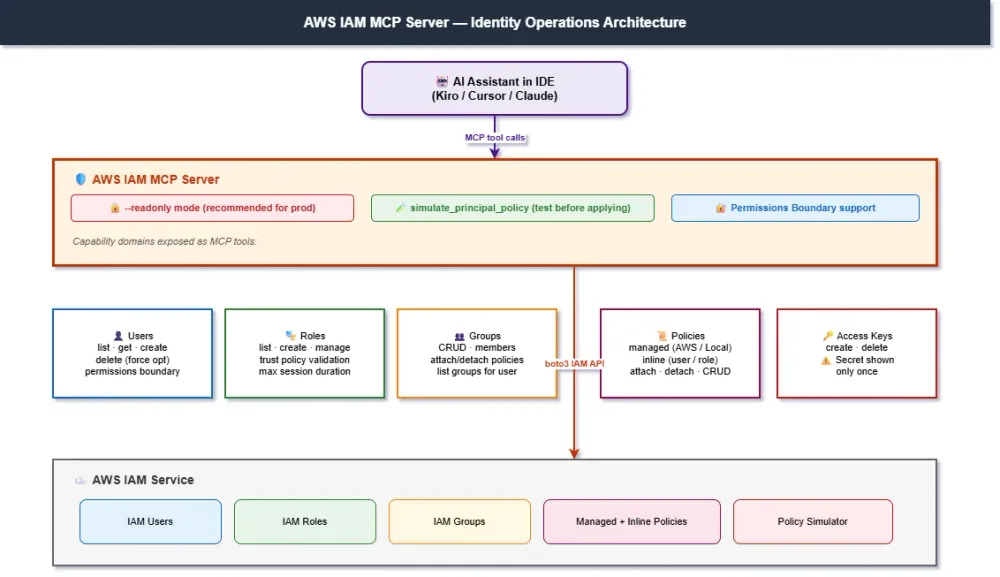Screen dimensions: 1000x577
Task: Click the list · create · manage line in Roles
Action: coord(305,347)
